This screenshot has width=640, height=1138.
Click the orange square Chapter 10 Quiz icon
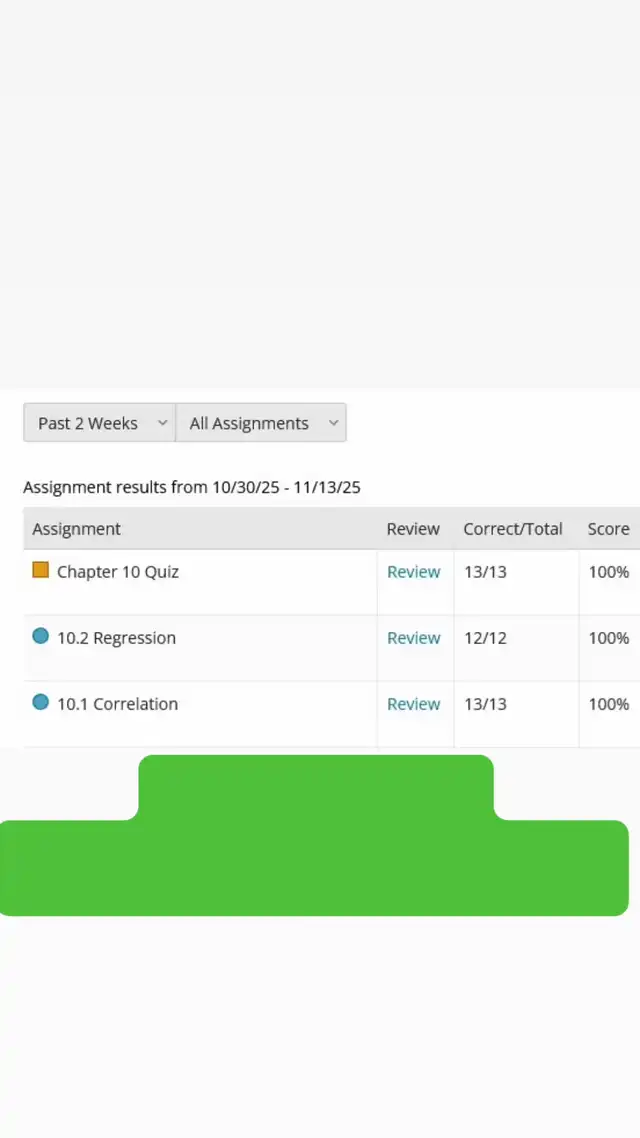tap(41, 570)
